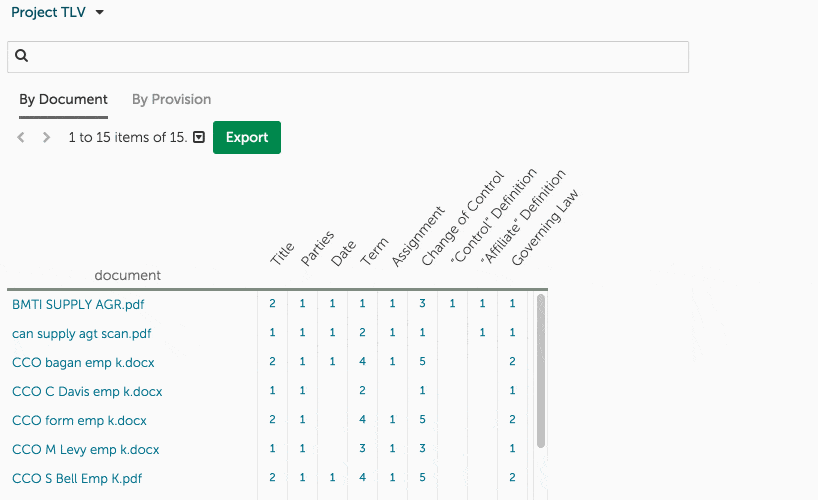
Task: Select the Title column header
Action: tap(282, 254)
